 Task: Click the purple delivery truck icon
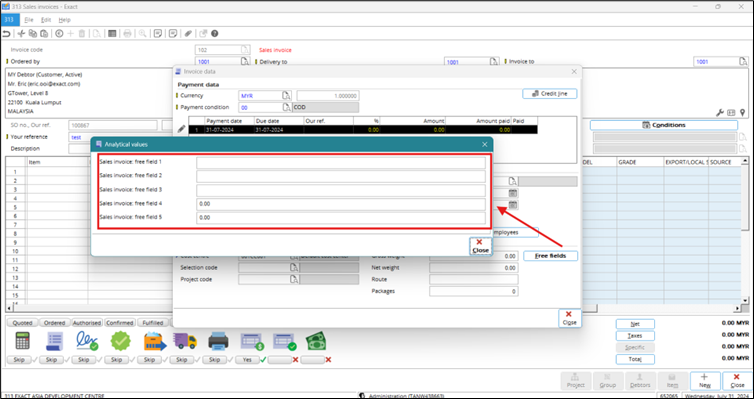(185, 341)
